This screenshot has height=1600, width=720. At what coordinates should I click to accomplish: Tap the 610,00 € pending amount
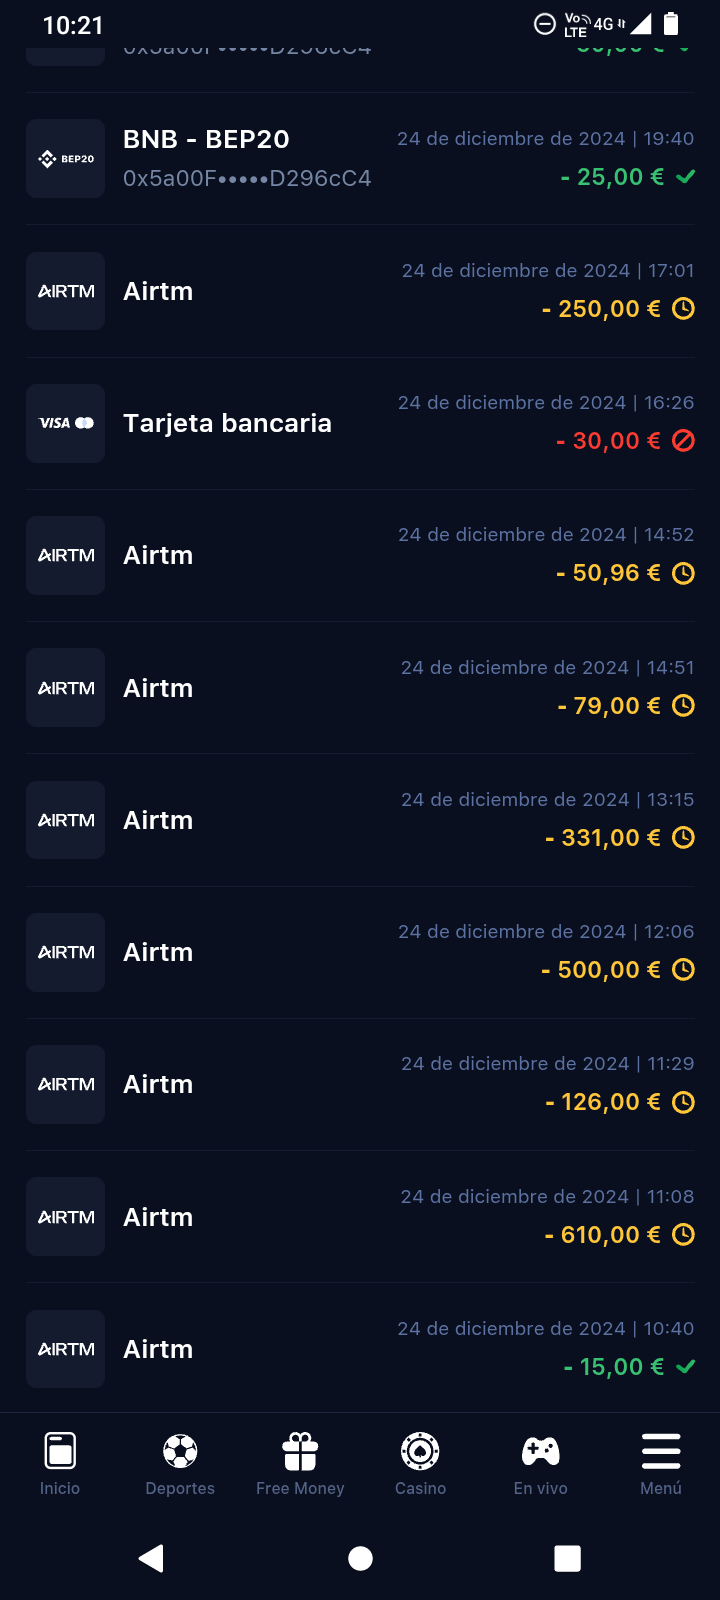tap(602, 1235)
